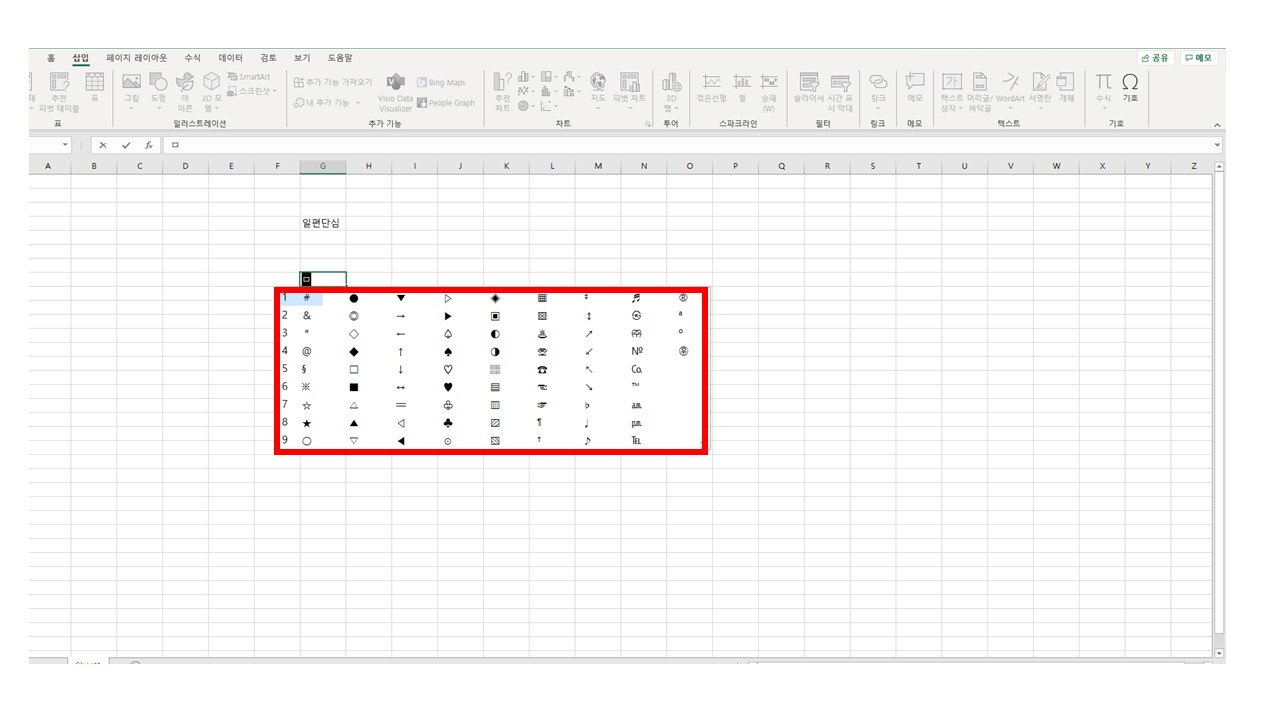Click the 시간 표시 막대 icon
The width and height of the screenshot is (1280, 720).
[x=841, y=92]
